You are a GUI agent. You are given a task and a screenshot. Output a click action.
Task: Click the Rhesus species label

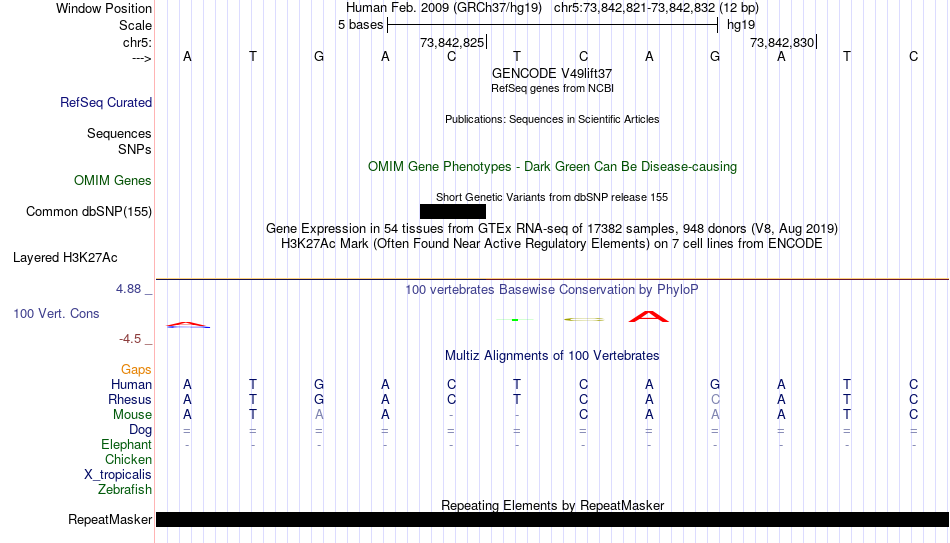coord(130,399)
